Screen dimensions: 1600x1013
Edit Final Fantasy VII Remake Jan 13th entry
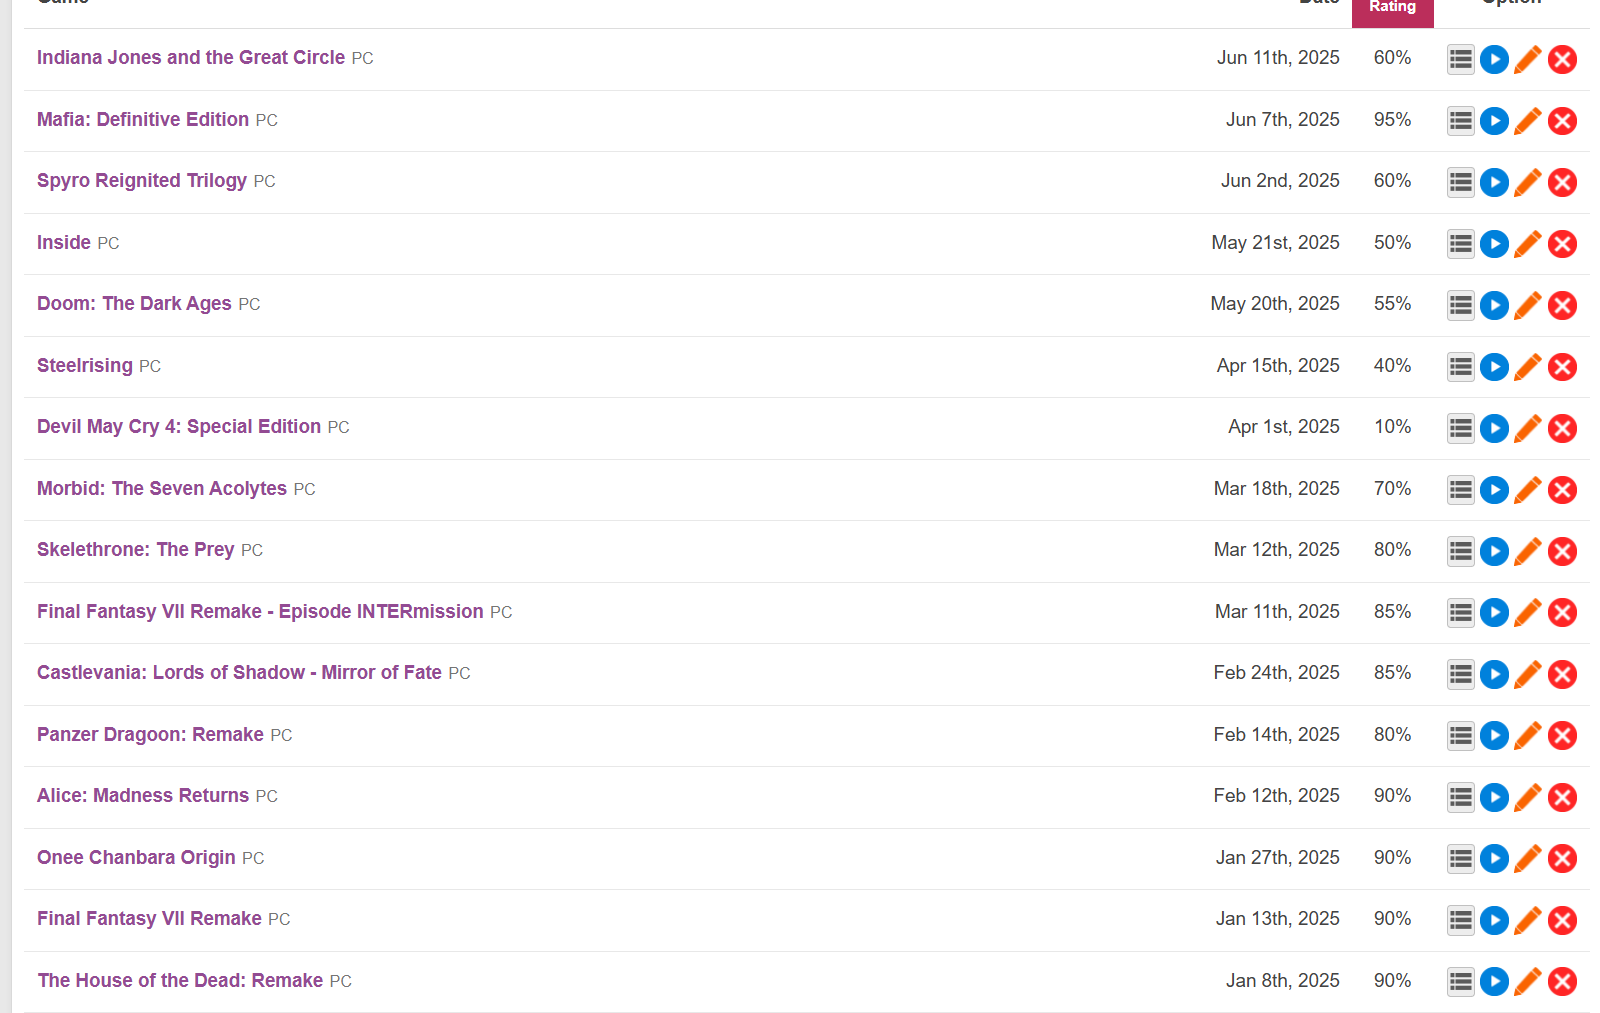click(x=1528, y=921)
